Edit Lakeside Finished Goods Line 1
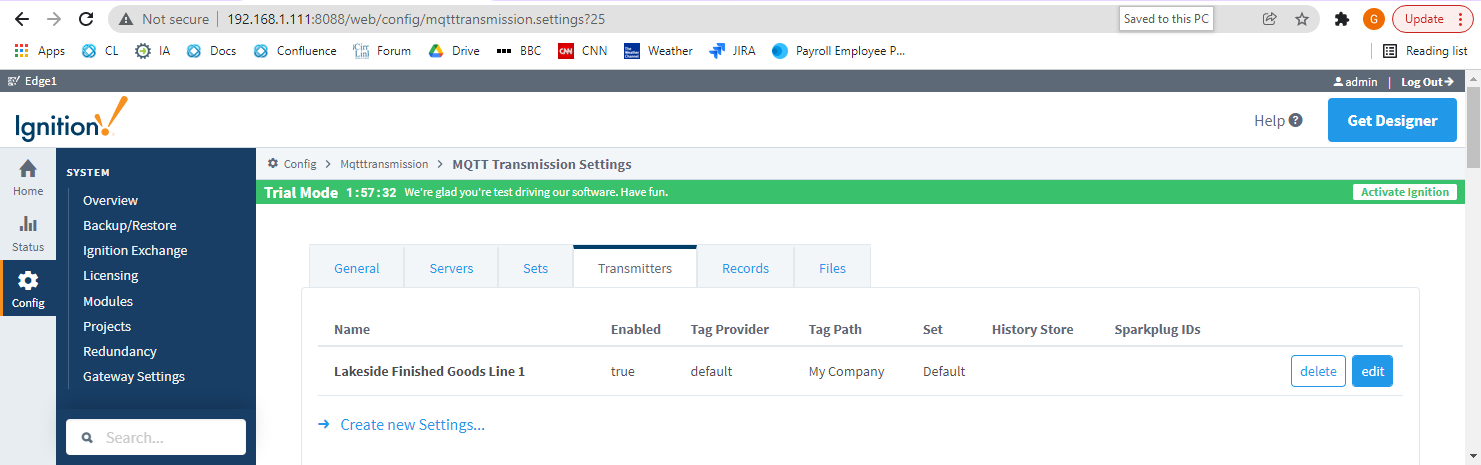This screenshot has height=465, width=1481. click(x=1373, y=371)
